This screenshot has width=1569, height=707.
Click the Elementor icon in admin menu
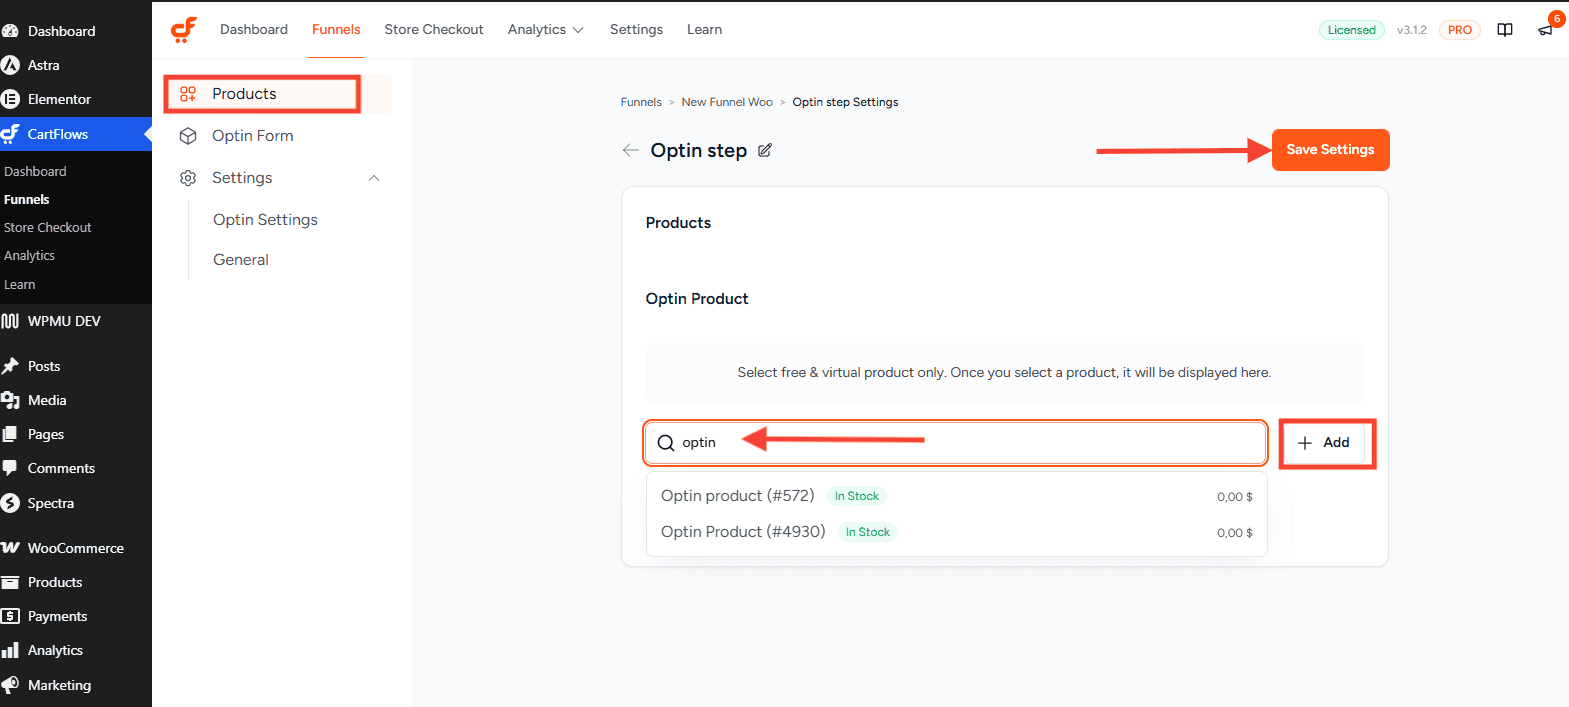10,99
